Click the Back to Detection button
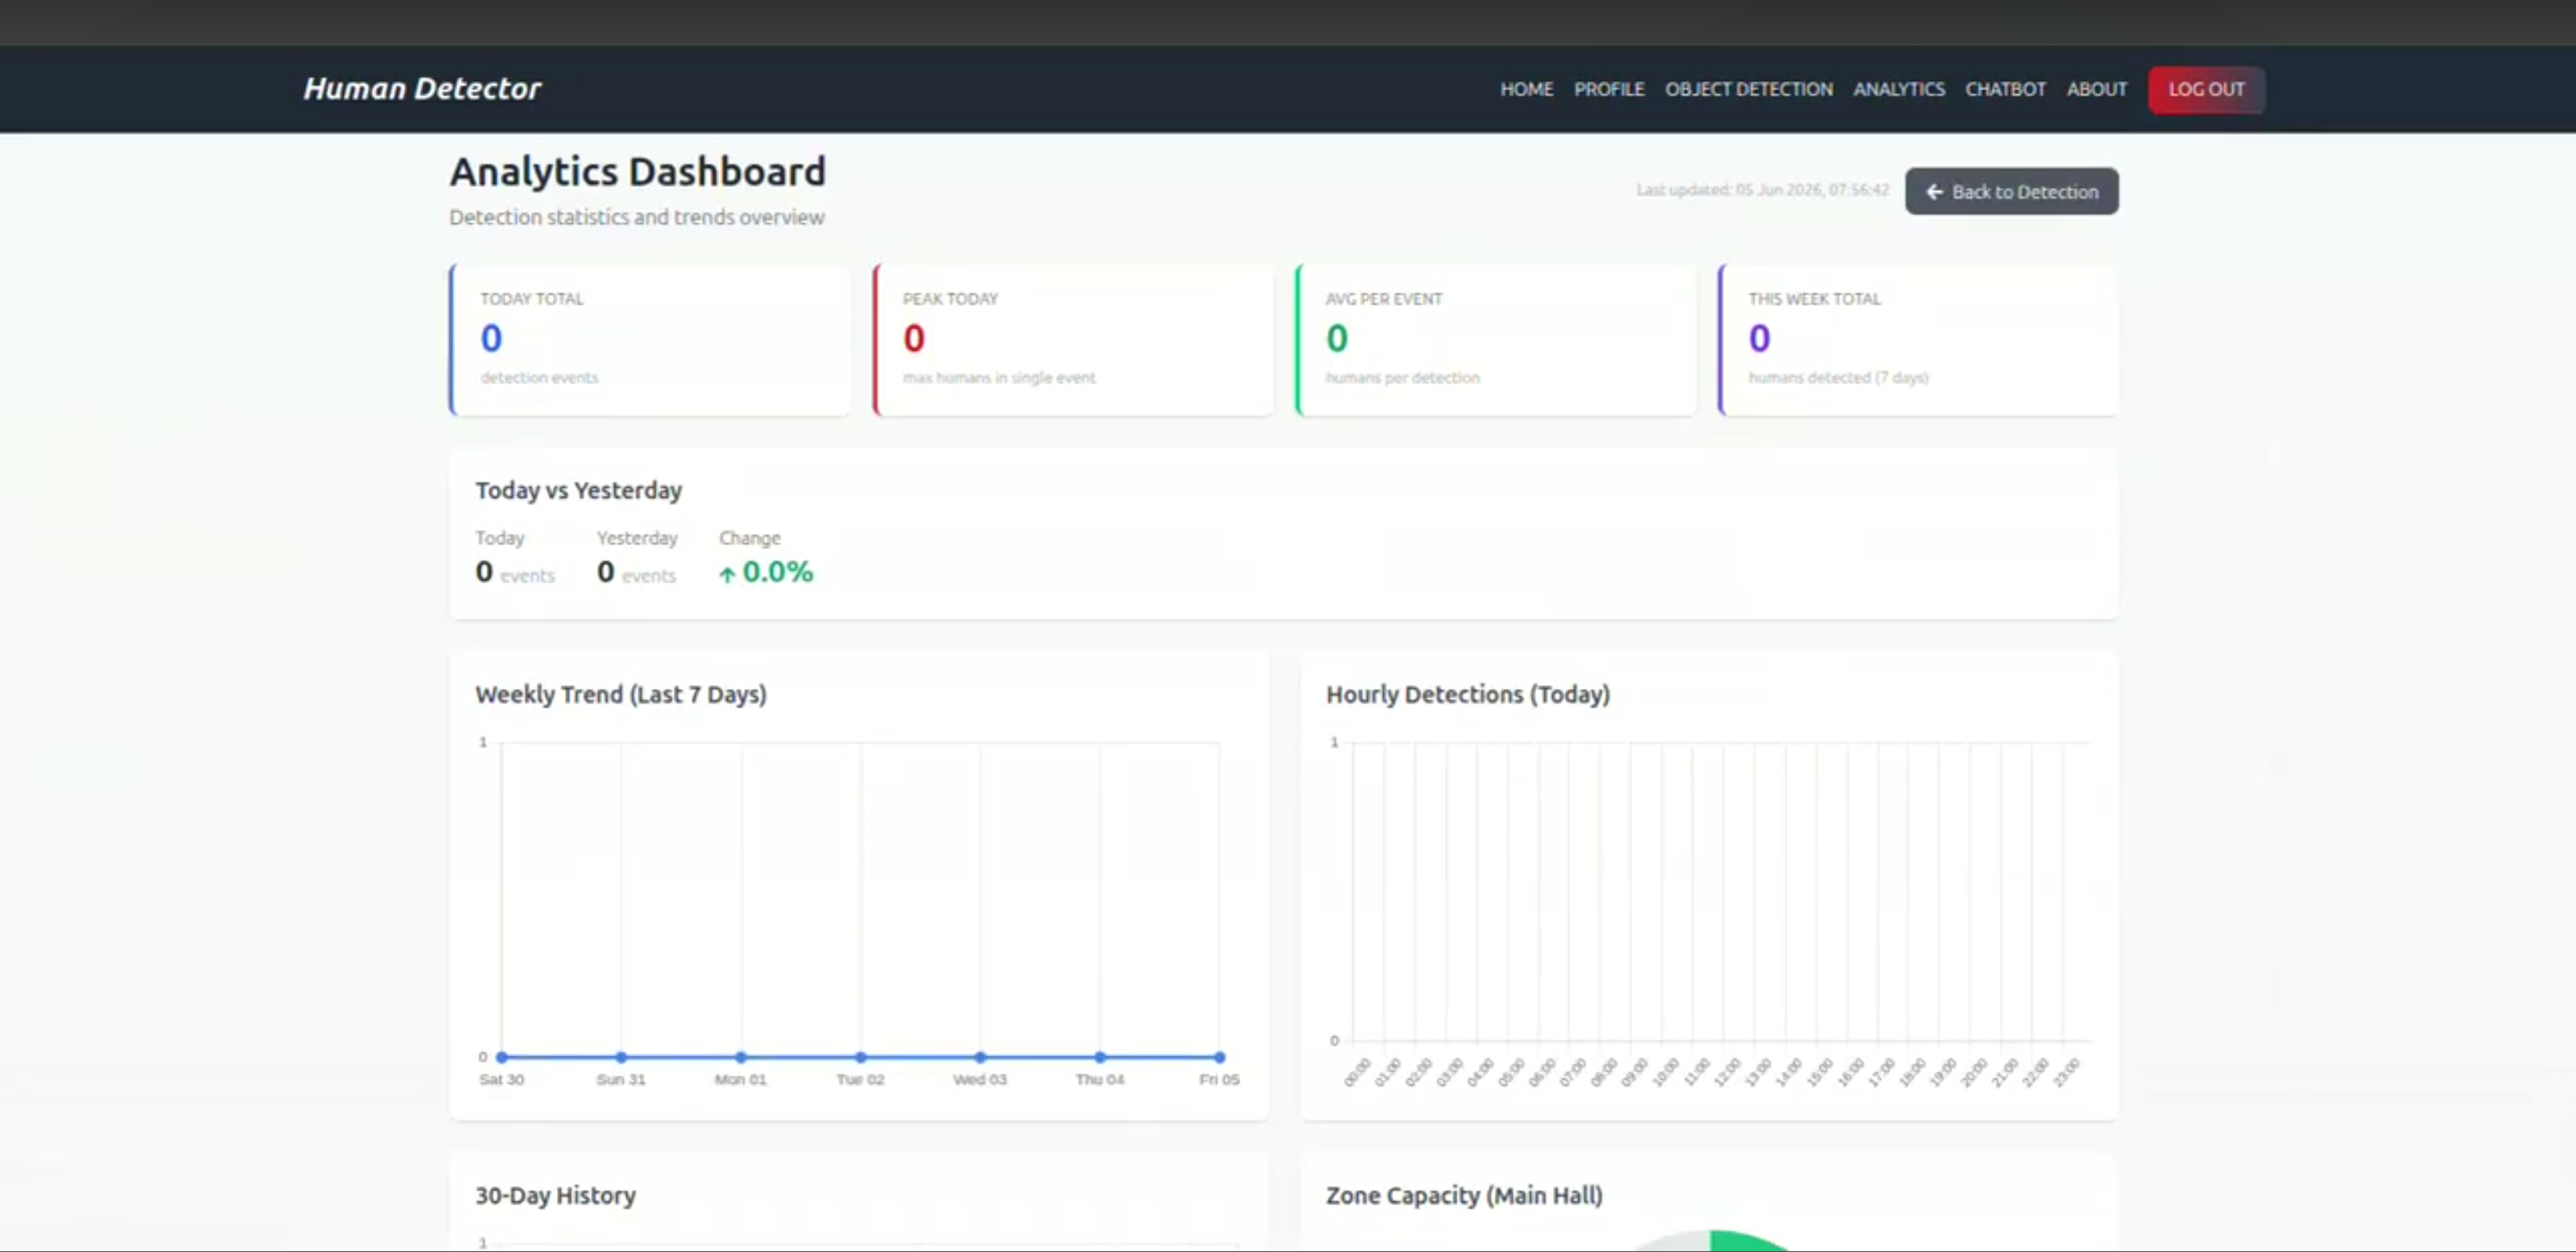 coord(2011,191)
